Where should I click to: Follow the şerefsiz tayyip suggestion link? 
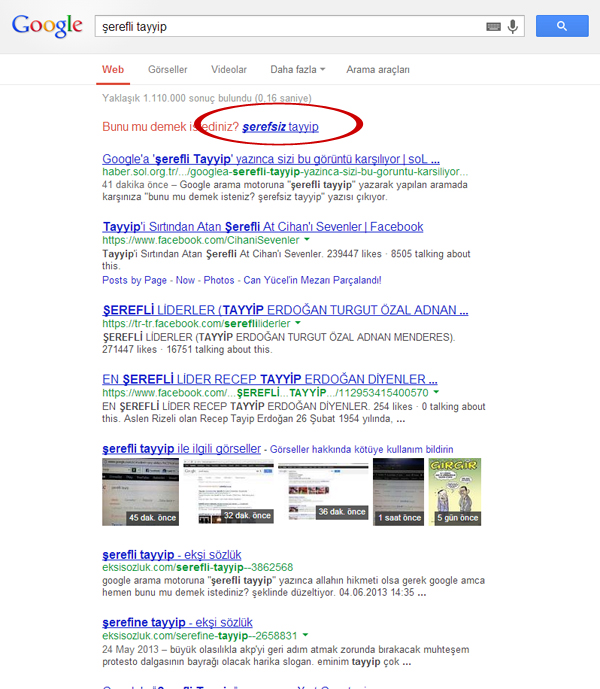pyautogui.click(x=280, y=127)
